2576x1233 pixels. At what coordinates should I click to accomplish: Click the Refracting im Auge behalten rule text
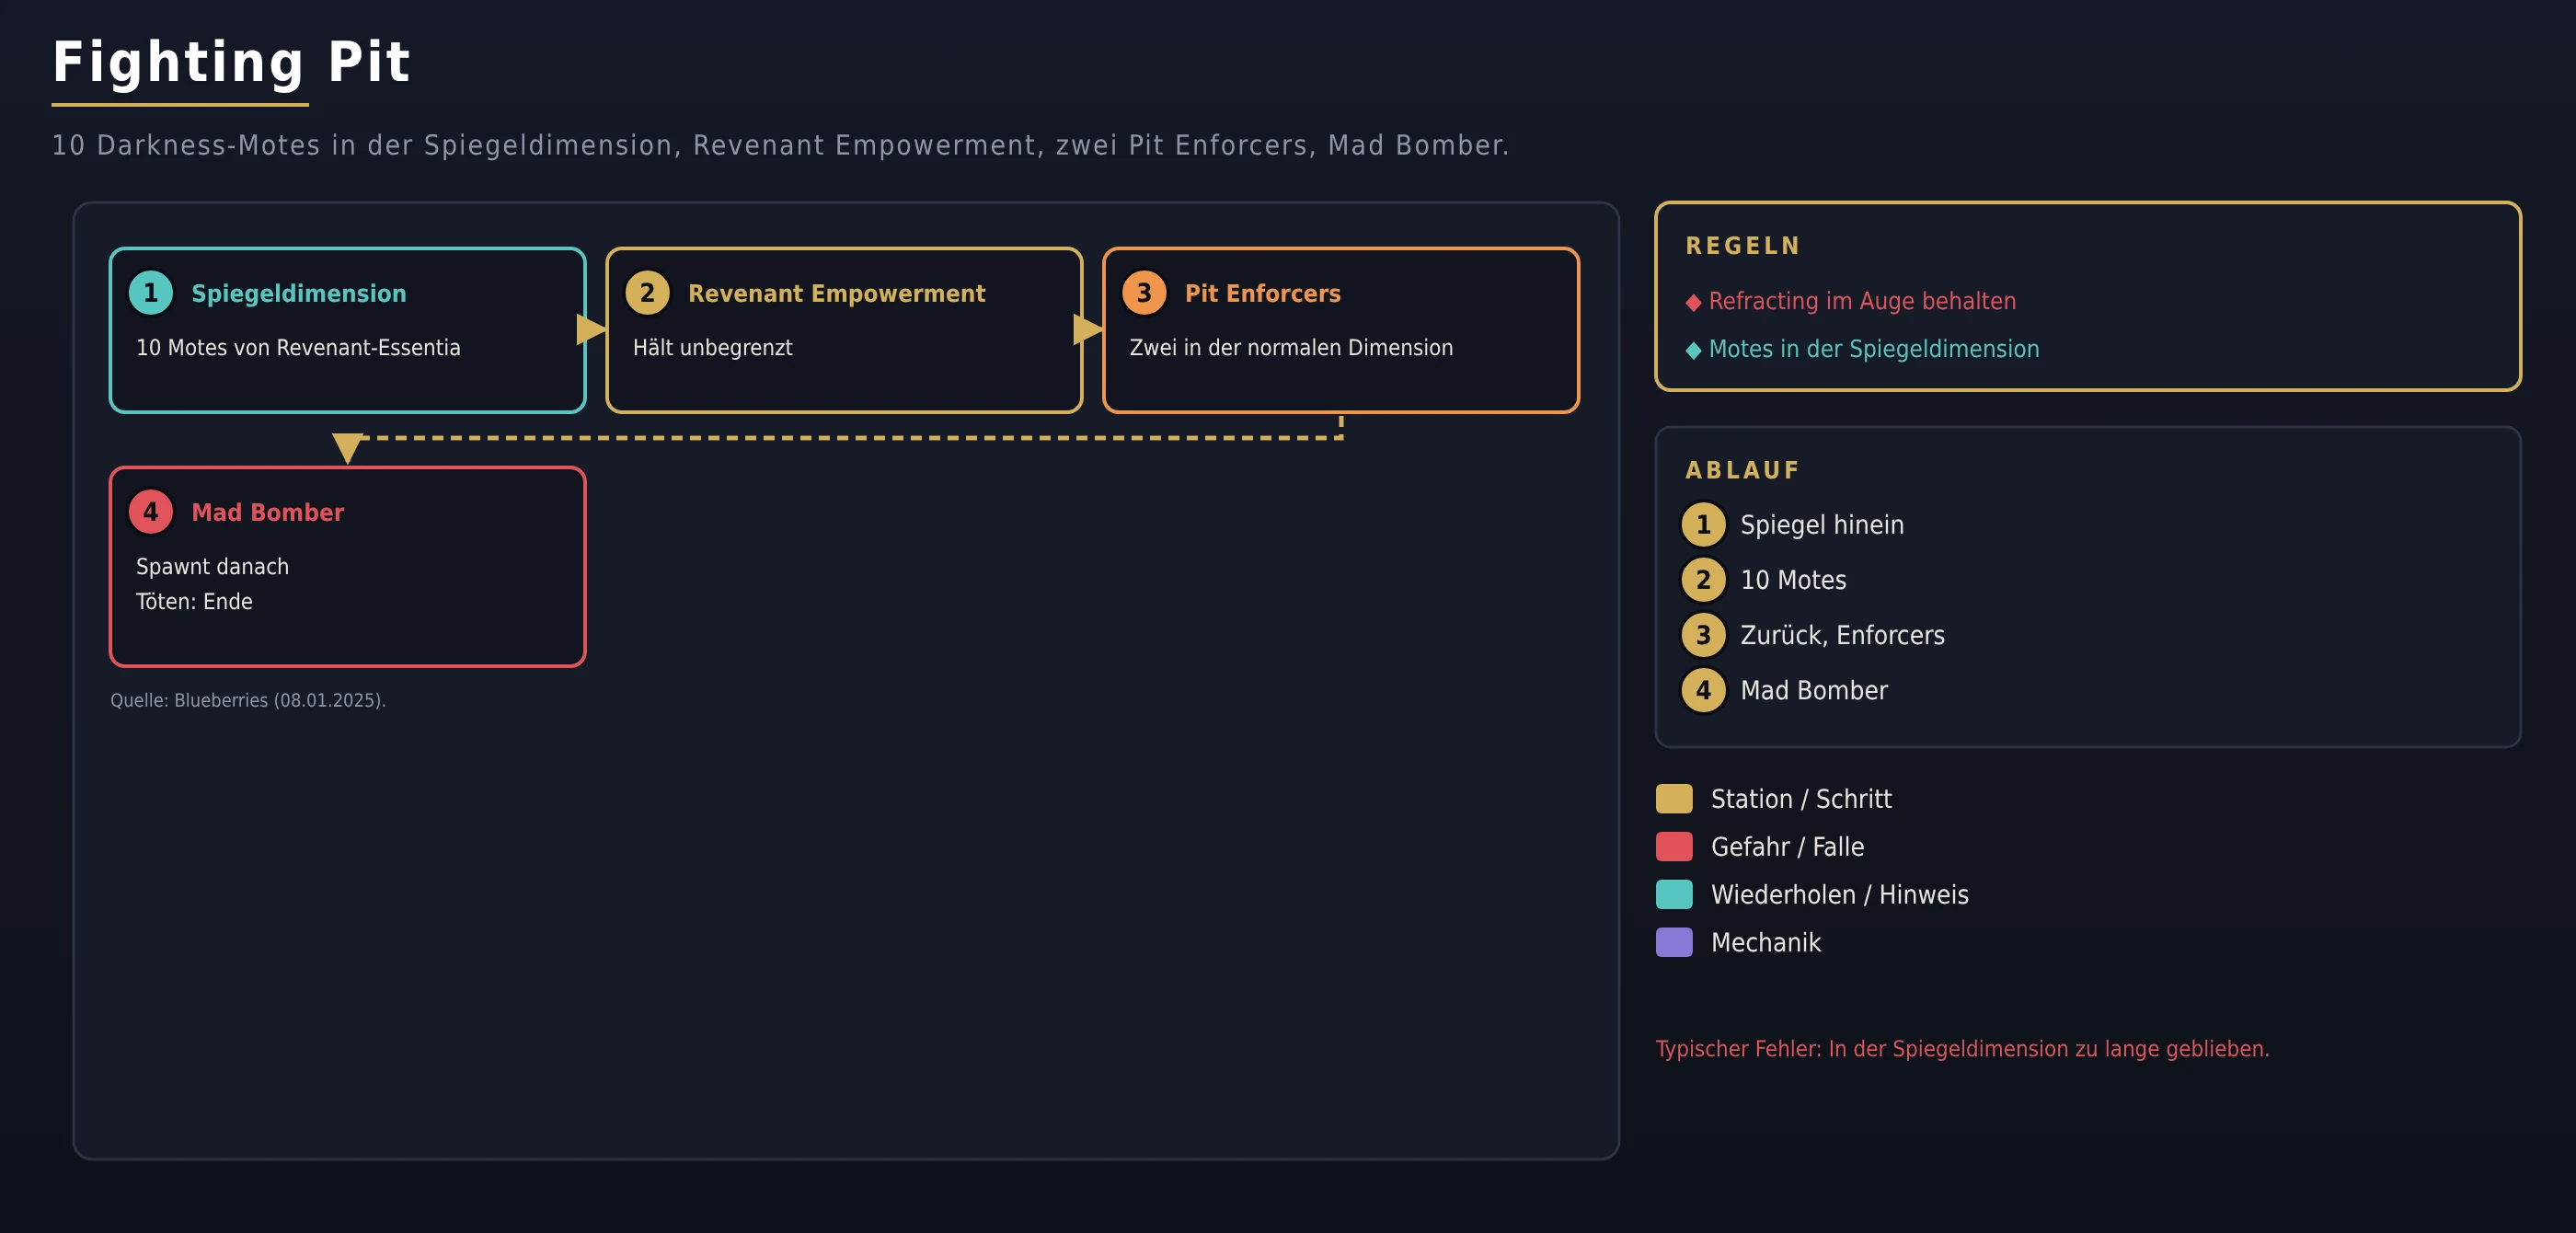coord(1862,301)
